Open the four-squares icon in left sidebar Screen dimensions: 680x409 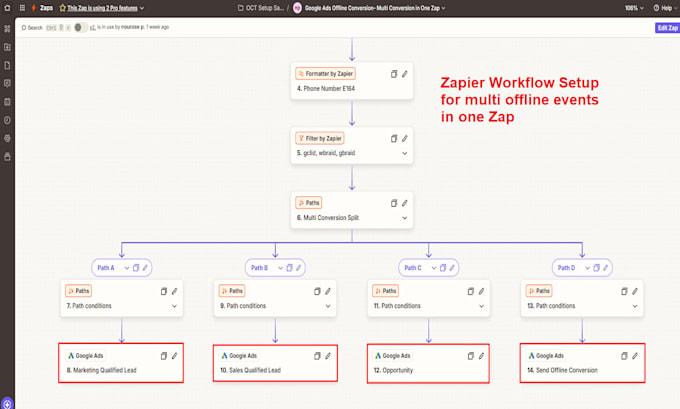(x=7, y=29)
